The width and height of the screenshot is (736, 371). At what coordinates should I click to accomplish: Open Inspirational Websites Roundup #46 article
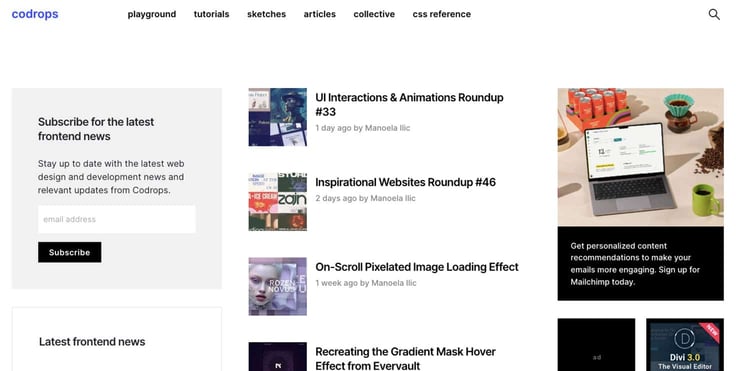(406, 182)
